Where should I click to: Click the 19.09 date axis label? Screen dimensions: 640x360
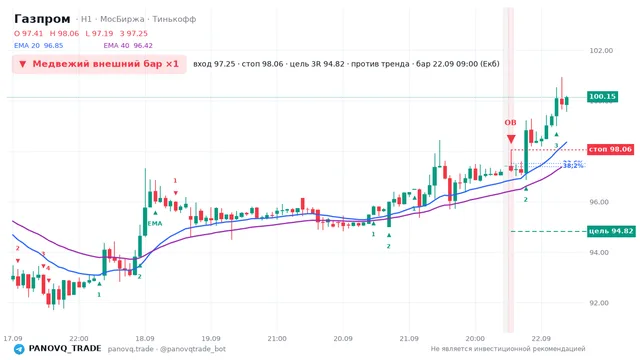point(211,339)
